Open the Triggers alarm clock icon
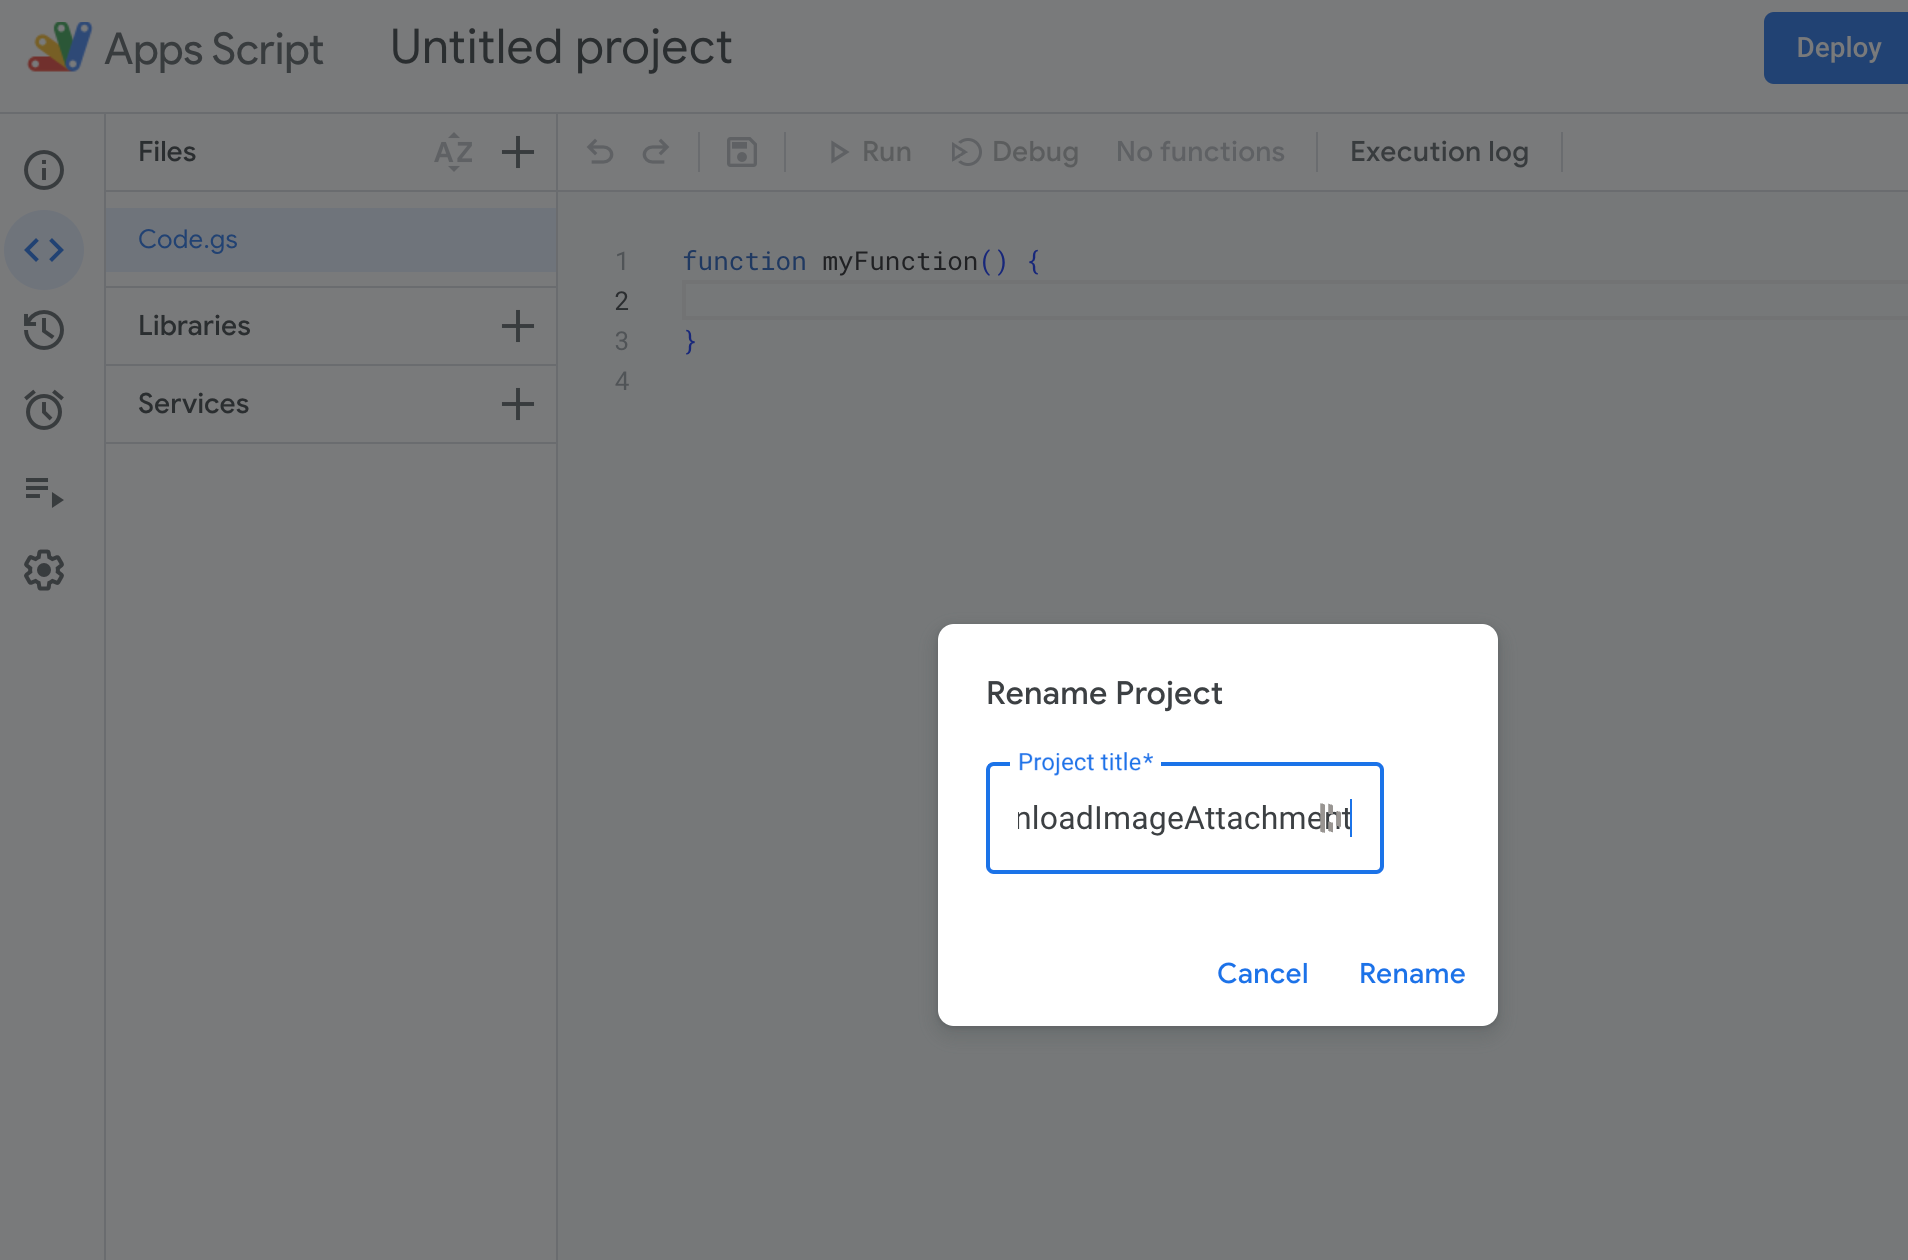 point(44,410)
